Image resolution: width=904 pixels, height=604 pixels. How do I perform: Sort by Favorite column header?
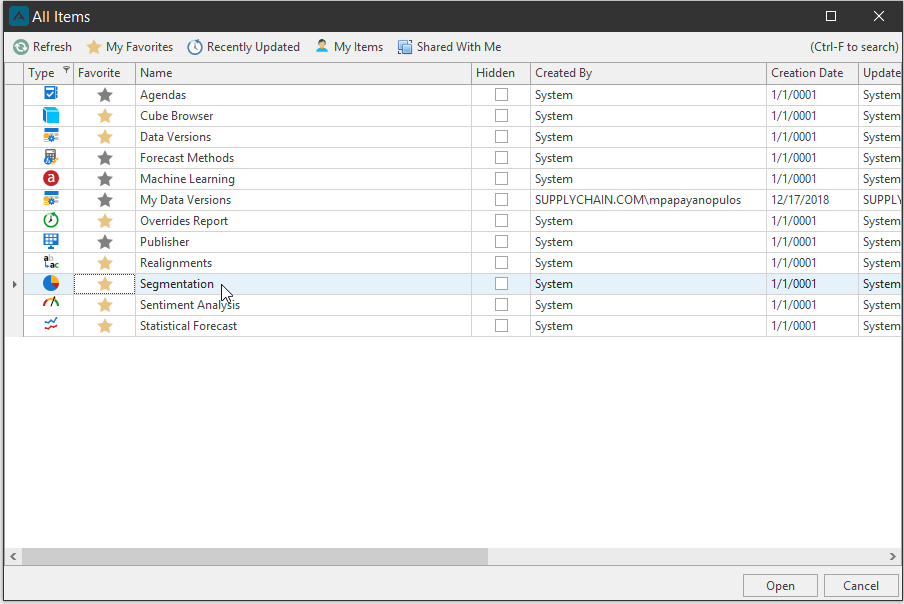(104, 73)
